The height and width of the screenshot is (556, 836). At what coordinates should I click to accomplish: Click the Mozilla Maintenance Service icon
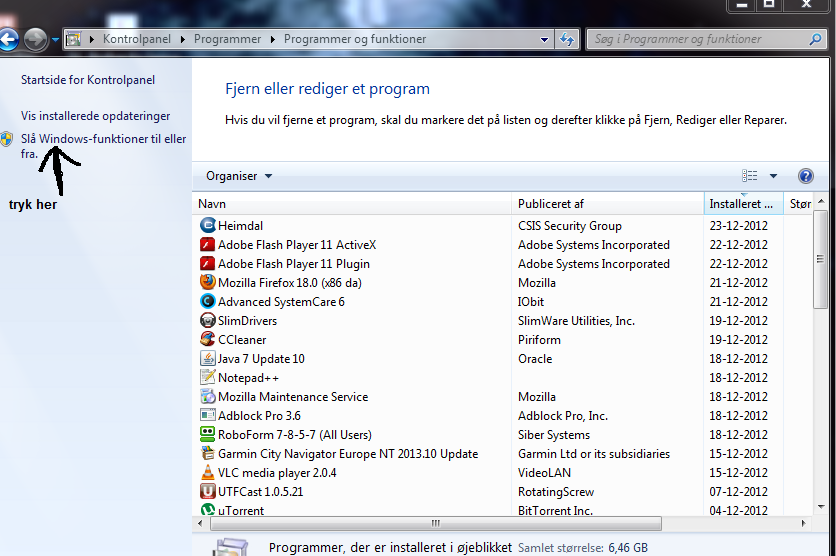(x=207, y=396)
